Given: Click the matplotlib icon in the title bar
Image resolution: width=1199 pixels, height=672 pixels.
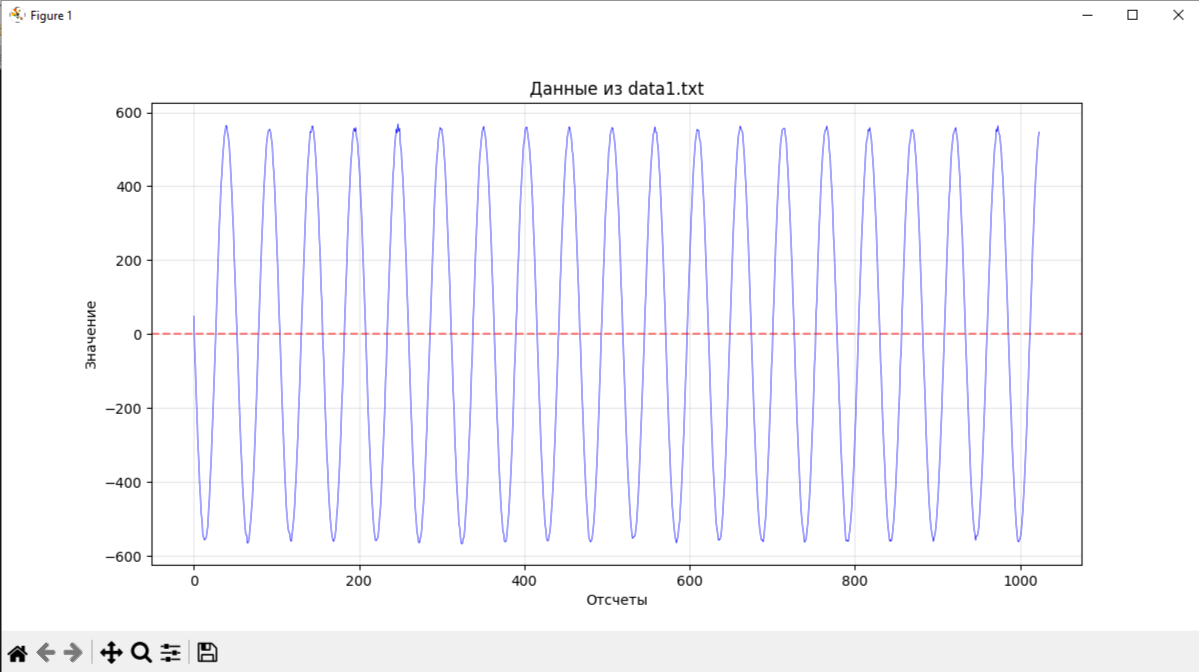Looking at the screenshot, I should click(16, 15).
